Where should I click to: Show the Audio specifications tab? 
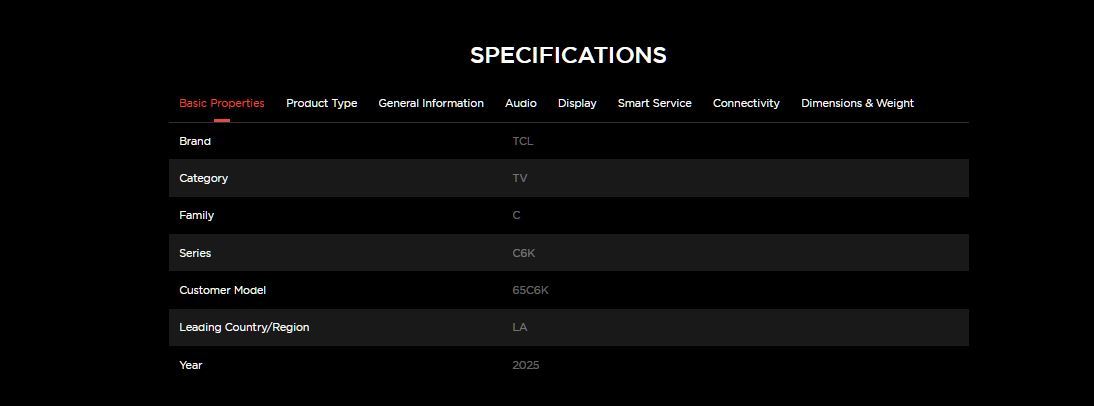point(520,103)
